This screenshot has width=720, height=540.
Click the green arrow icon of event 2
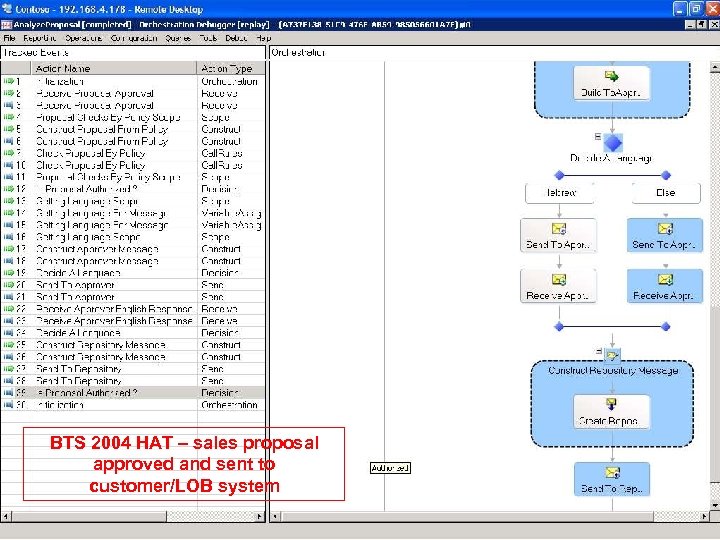coord(8,93)
